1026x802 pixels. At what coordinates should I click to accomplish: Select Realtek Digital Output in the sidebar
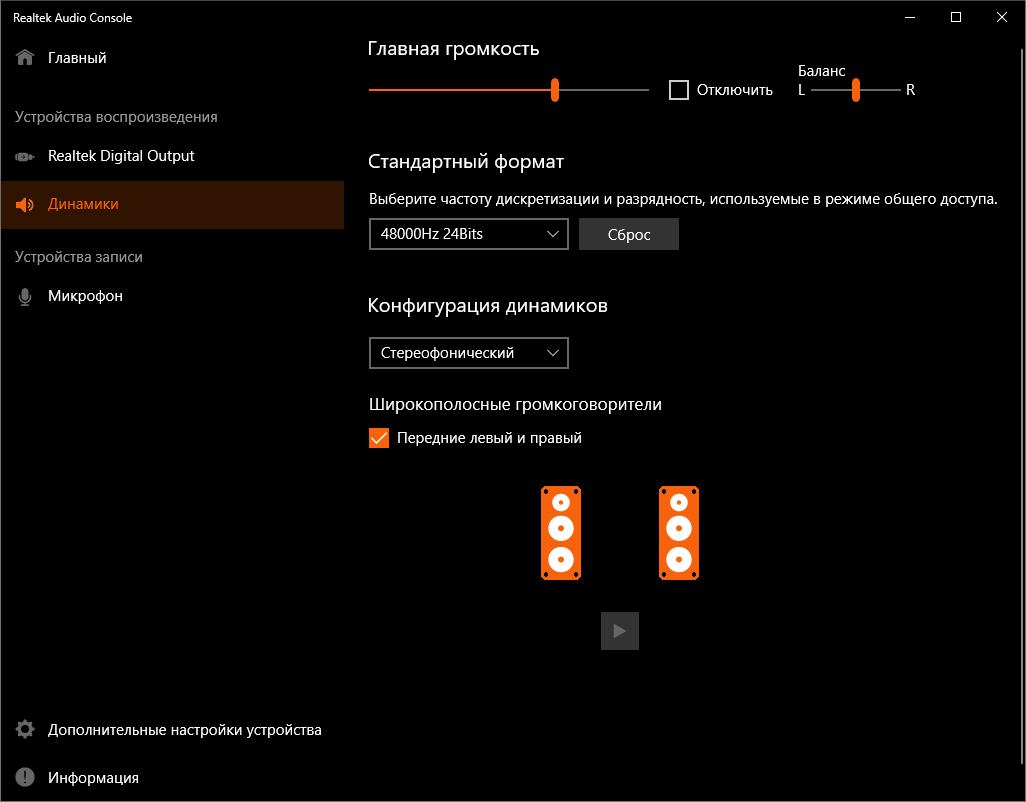pyautogui.click(x=121, y=157)
